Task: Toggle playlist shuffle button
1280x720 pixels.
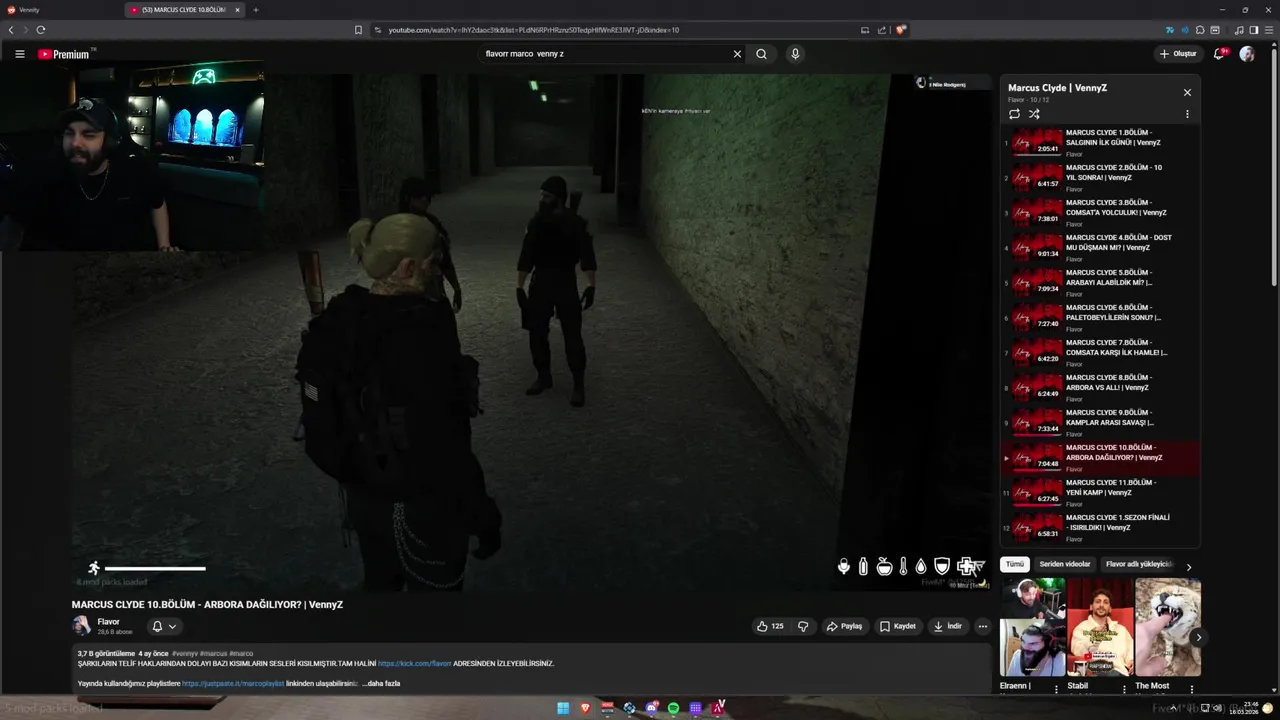Action: click(x=1034, y=114)
